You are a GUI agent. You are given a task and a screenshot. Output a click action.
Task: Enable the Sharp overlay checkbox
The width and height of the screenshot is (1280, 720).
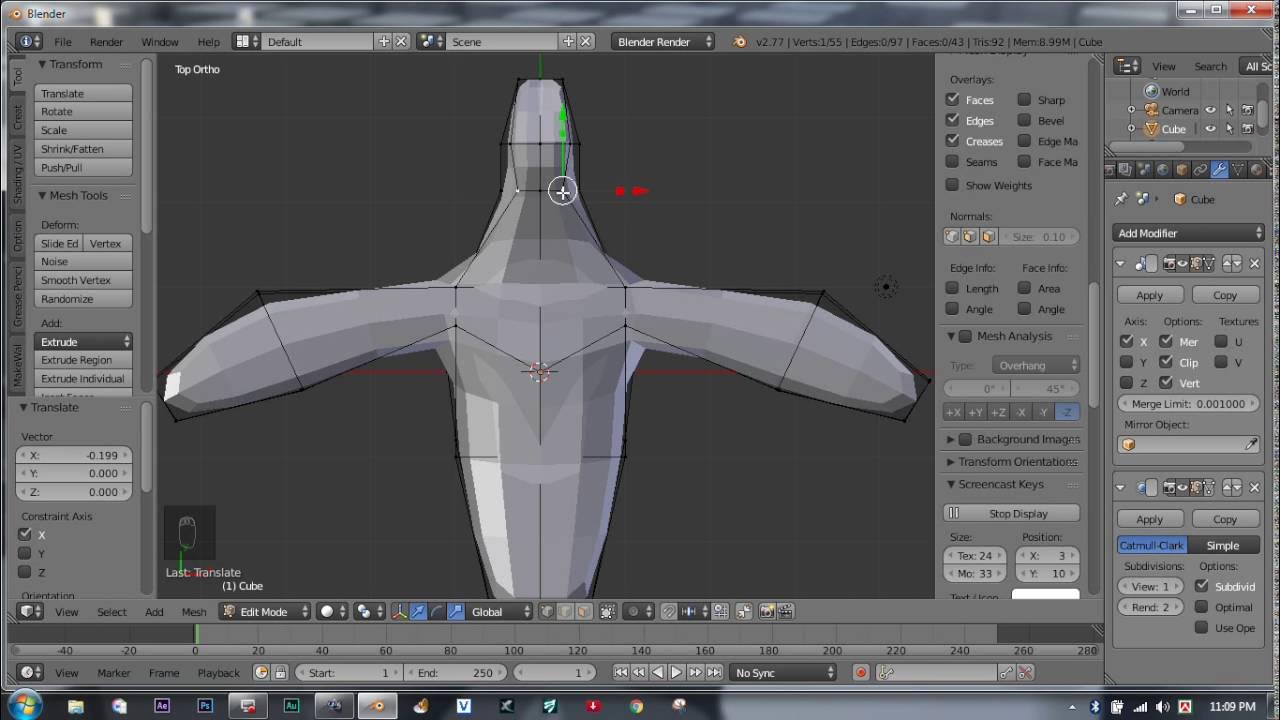(x=1024, y=100)
